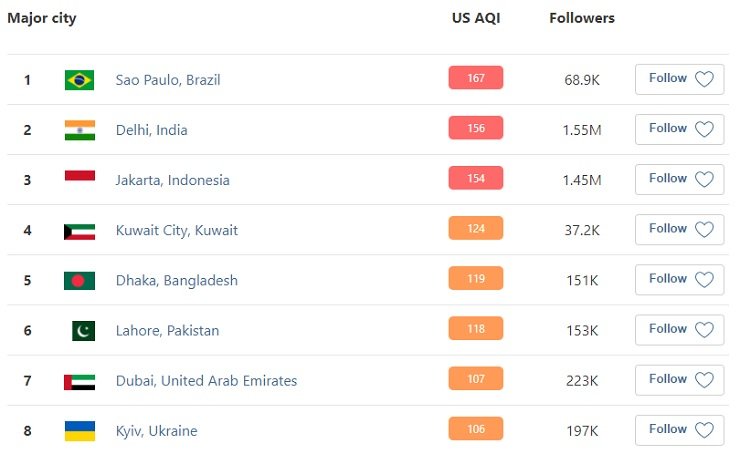This screenshot has height=454, width=740.
Task: Toggle Follow for Jakarta, Indonesia
Action: (679, 179)
